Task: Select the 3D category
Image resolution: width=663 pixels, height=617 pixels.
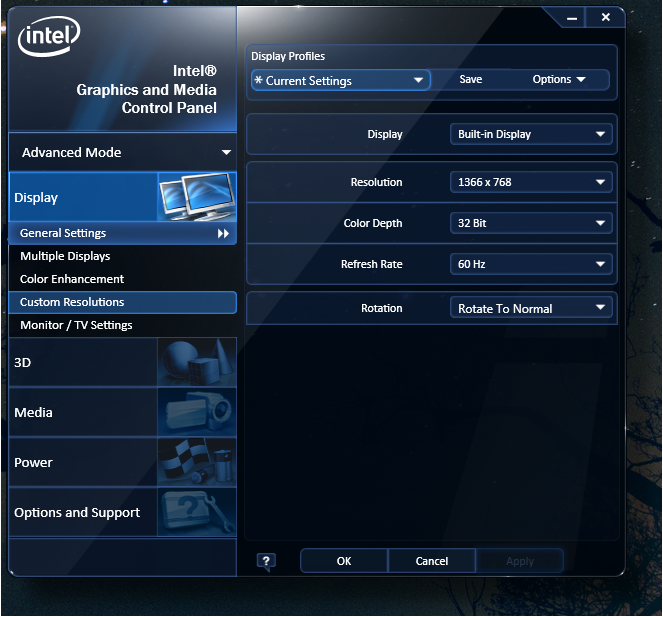Action: pyautogui.click(x=123, y=362)
